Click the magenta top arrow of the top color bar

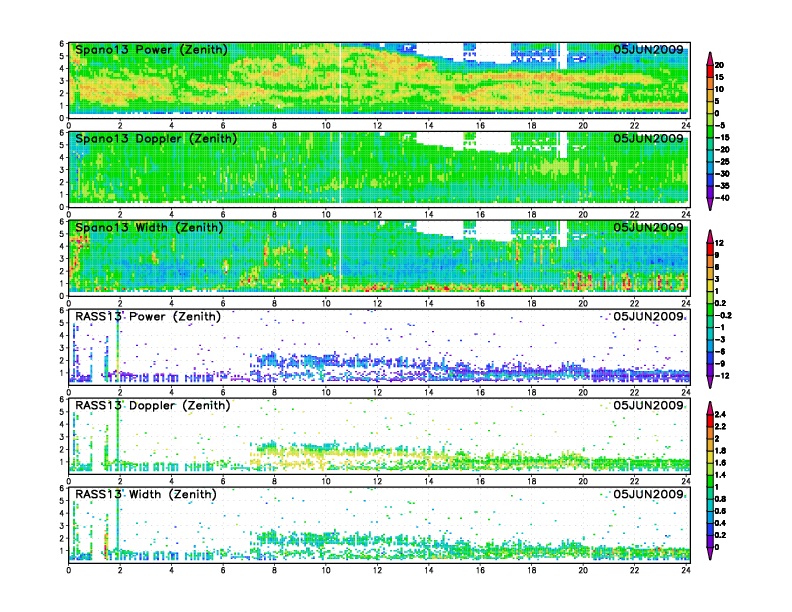click(x=710, y=58)
